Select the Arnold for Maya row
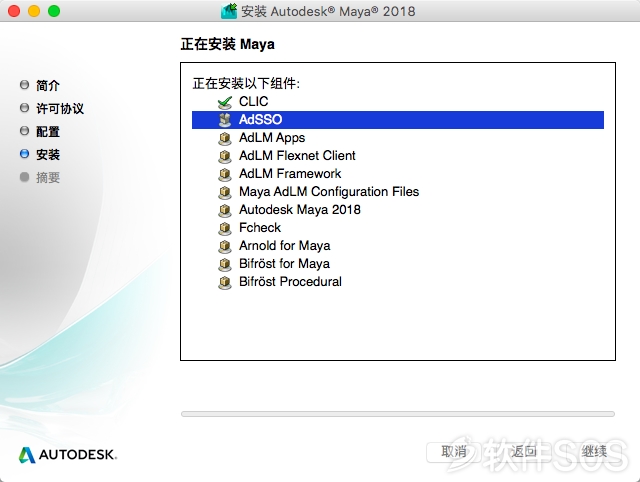640x482 pixels. click(x=398, y=246)
